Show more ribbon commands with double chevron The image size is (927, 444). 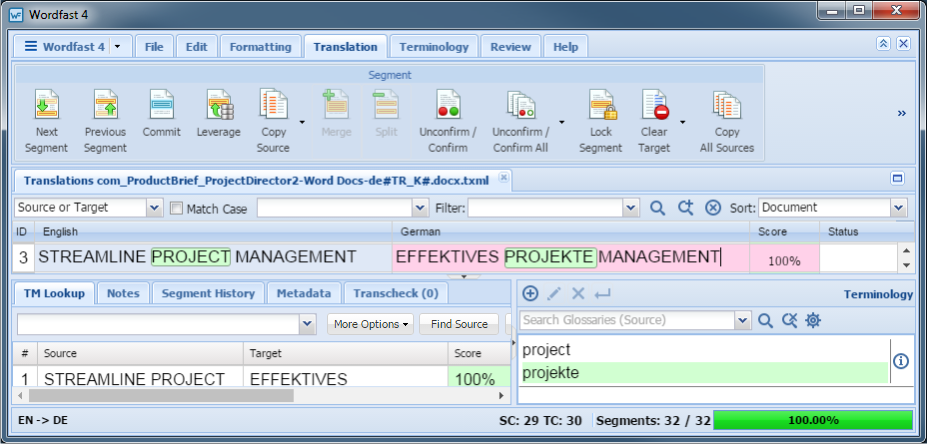tap(902, 114)
